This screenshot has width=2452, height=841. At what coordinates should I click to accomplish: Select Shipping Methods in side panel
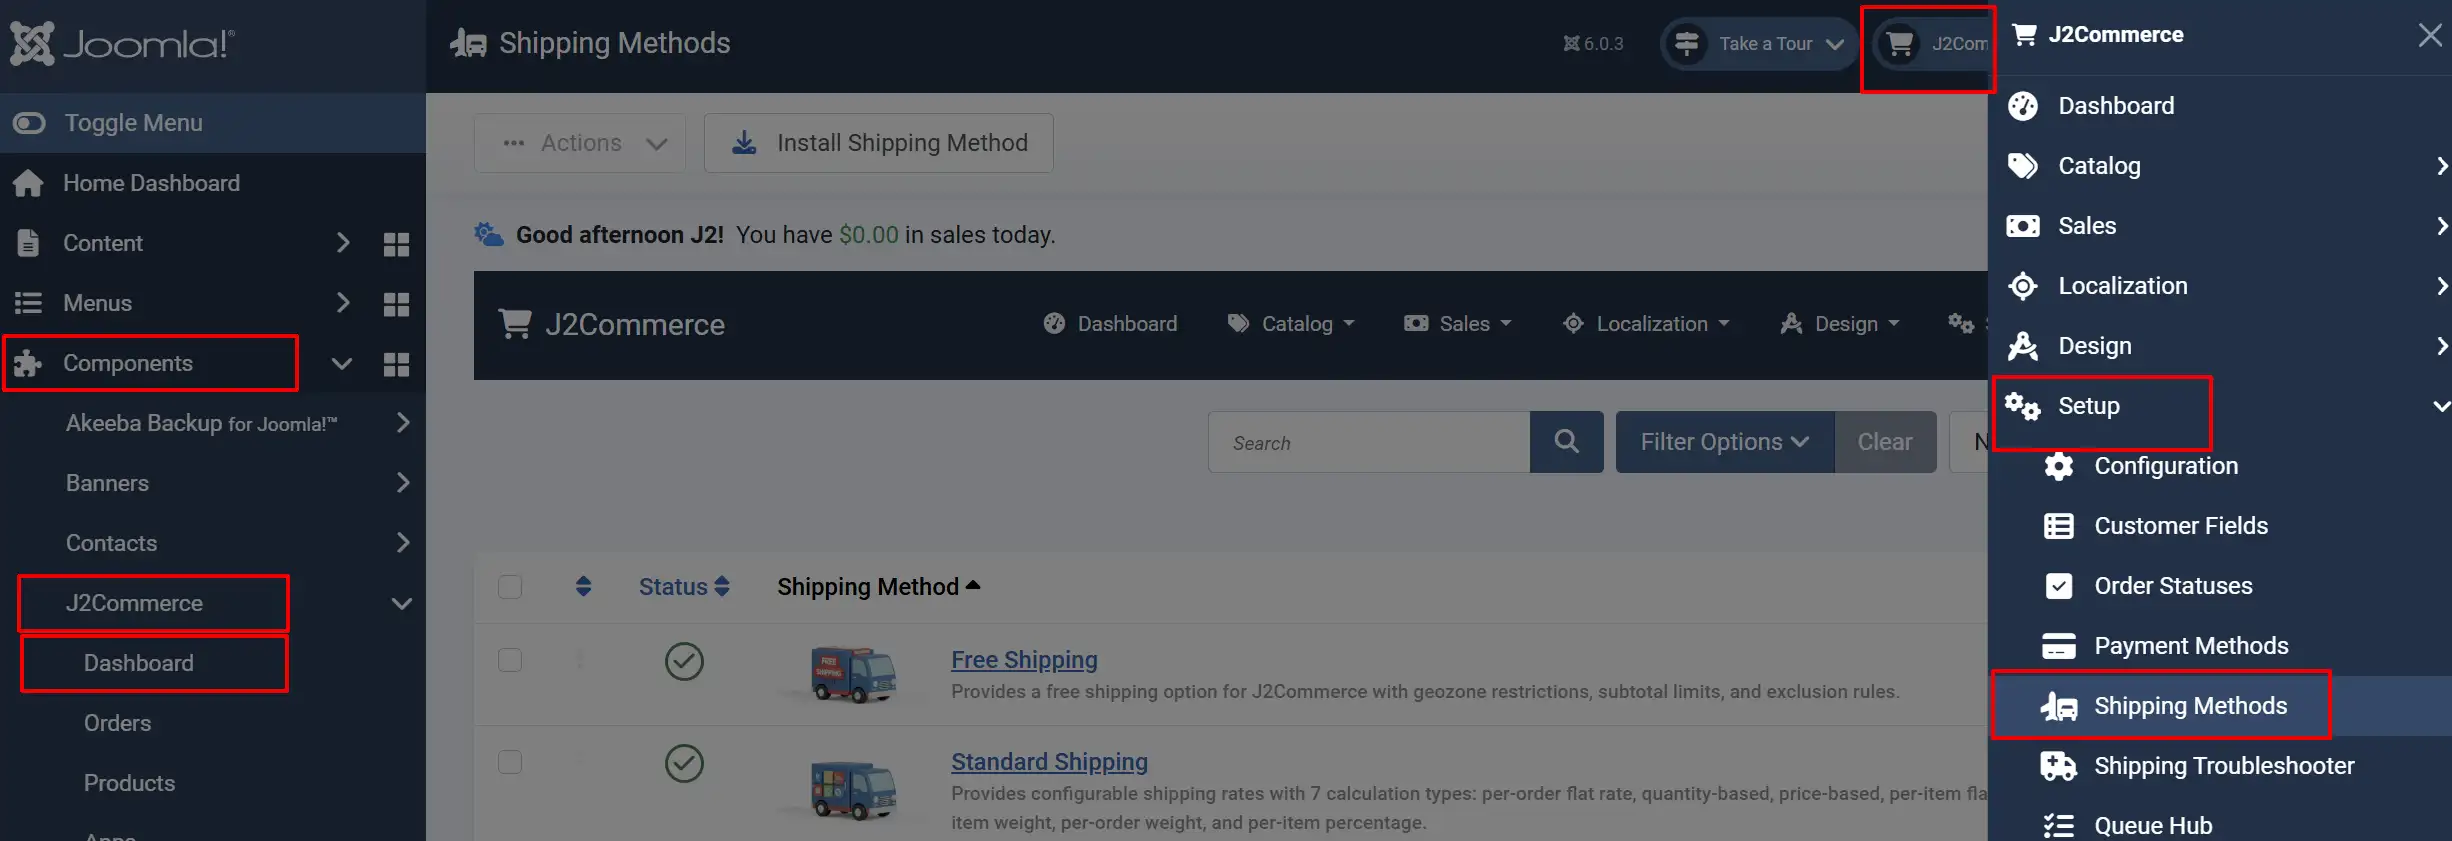click(x=2190, y=706)
